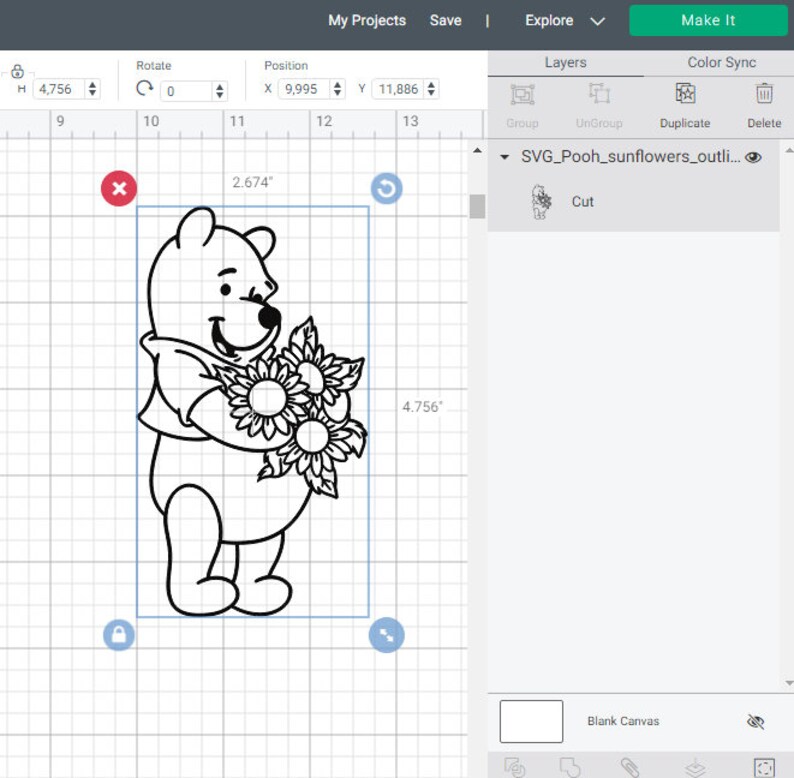Open My Projects
794x778 pixels.
[x=367, y=20]
